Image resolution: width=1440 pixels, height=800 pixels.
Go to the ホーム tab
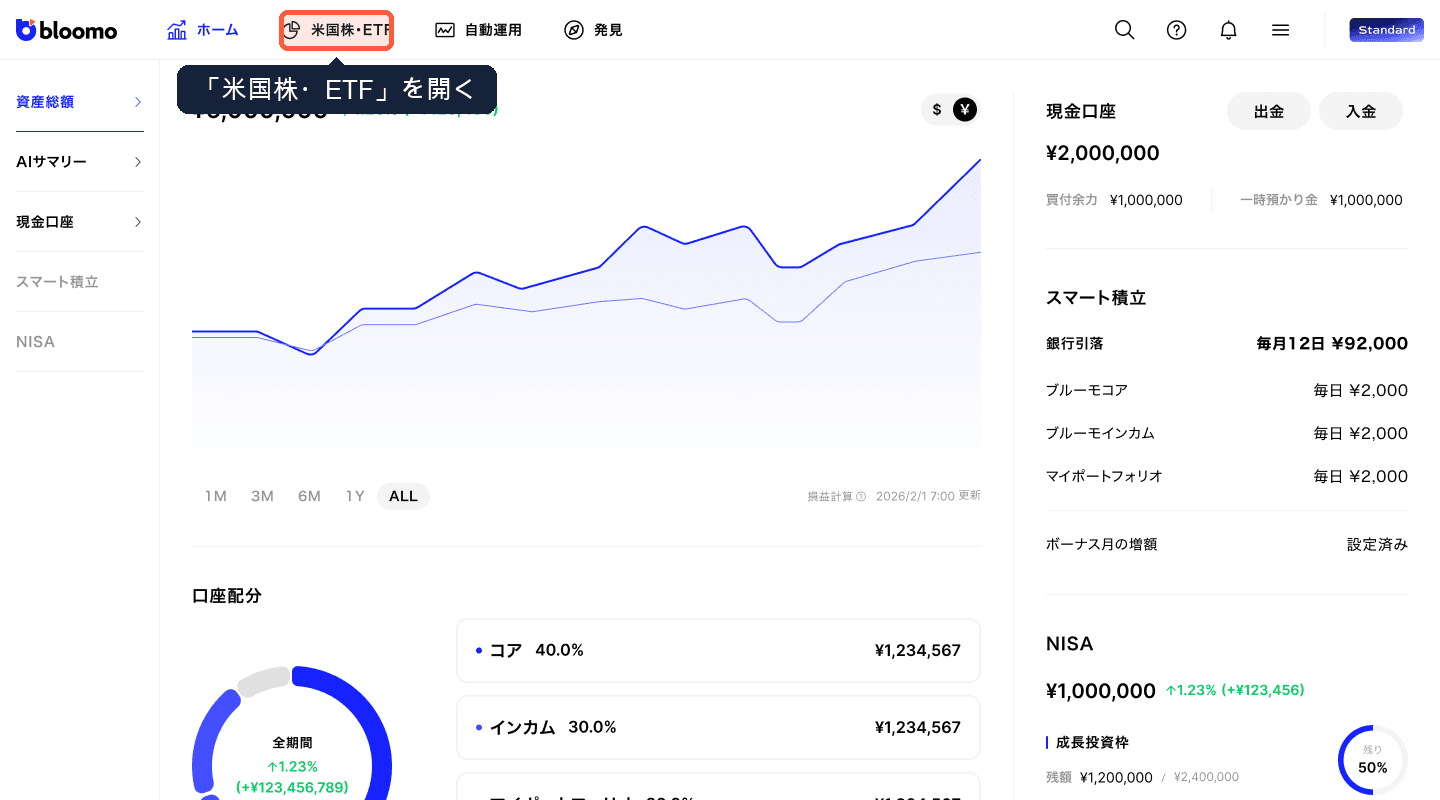click(203, 30)
